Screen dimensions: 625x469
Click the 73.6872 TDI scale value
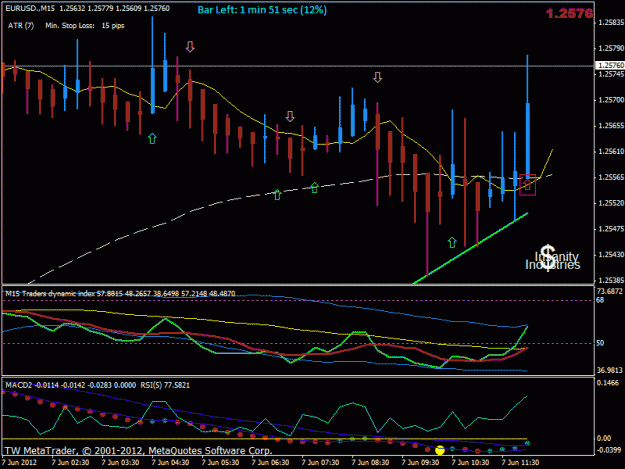tap(609, 292)
